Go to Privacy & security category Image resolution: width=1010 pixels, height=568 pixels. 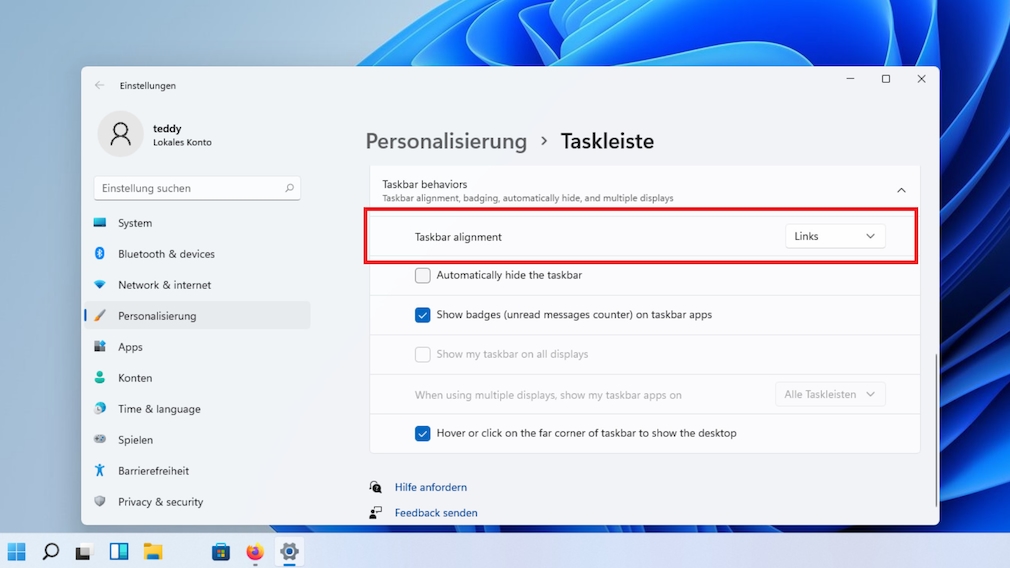pyautogui.click(x=197, y=502)
